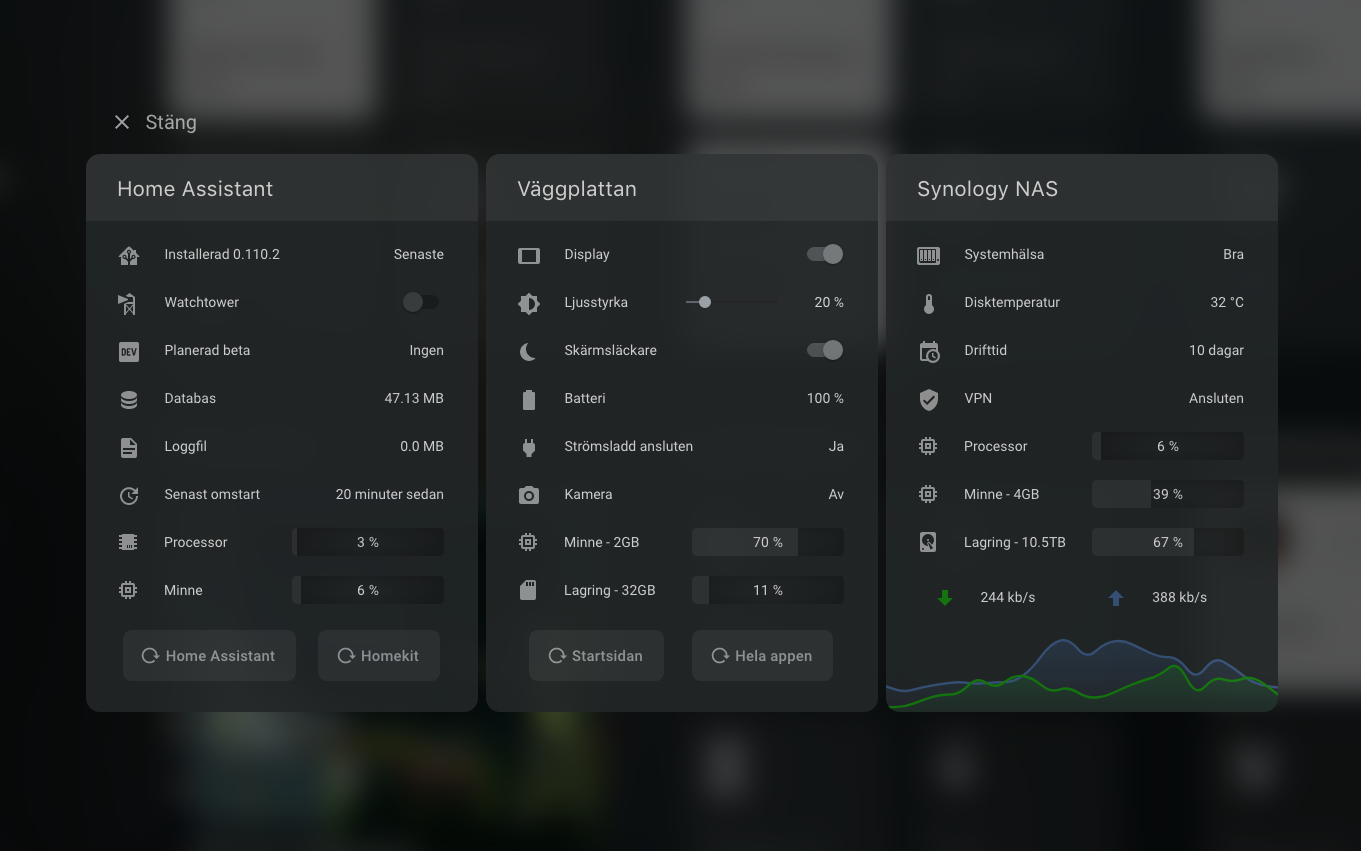Click the Ljusstyrka brightness icon
Screen dimensions: 1361x851
pos(528,303)
